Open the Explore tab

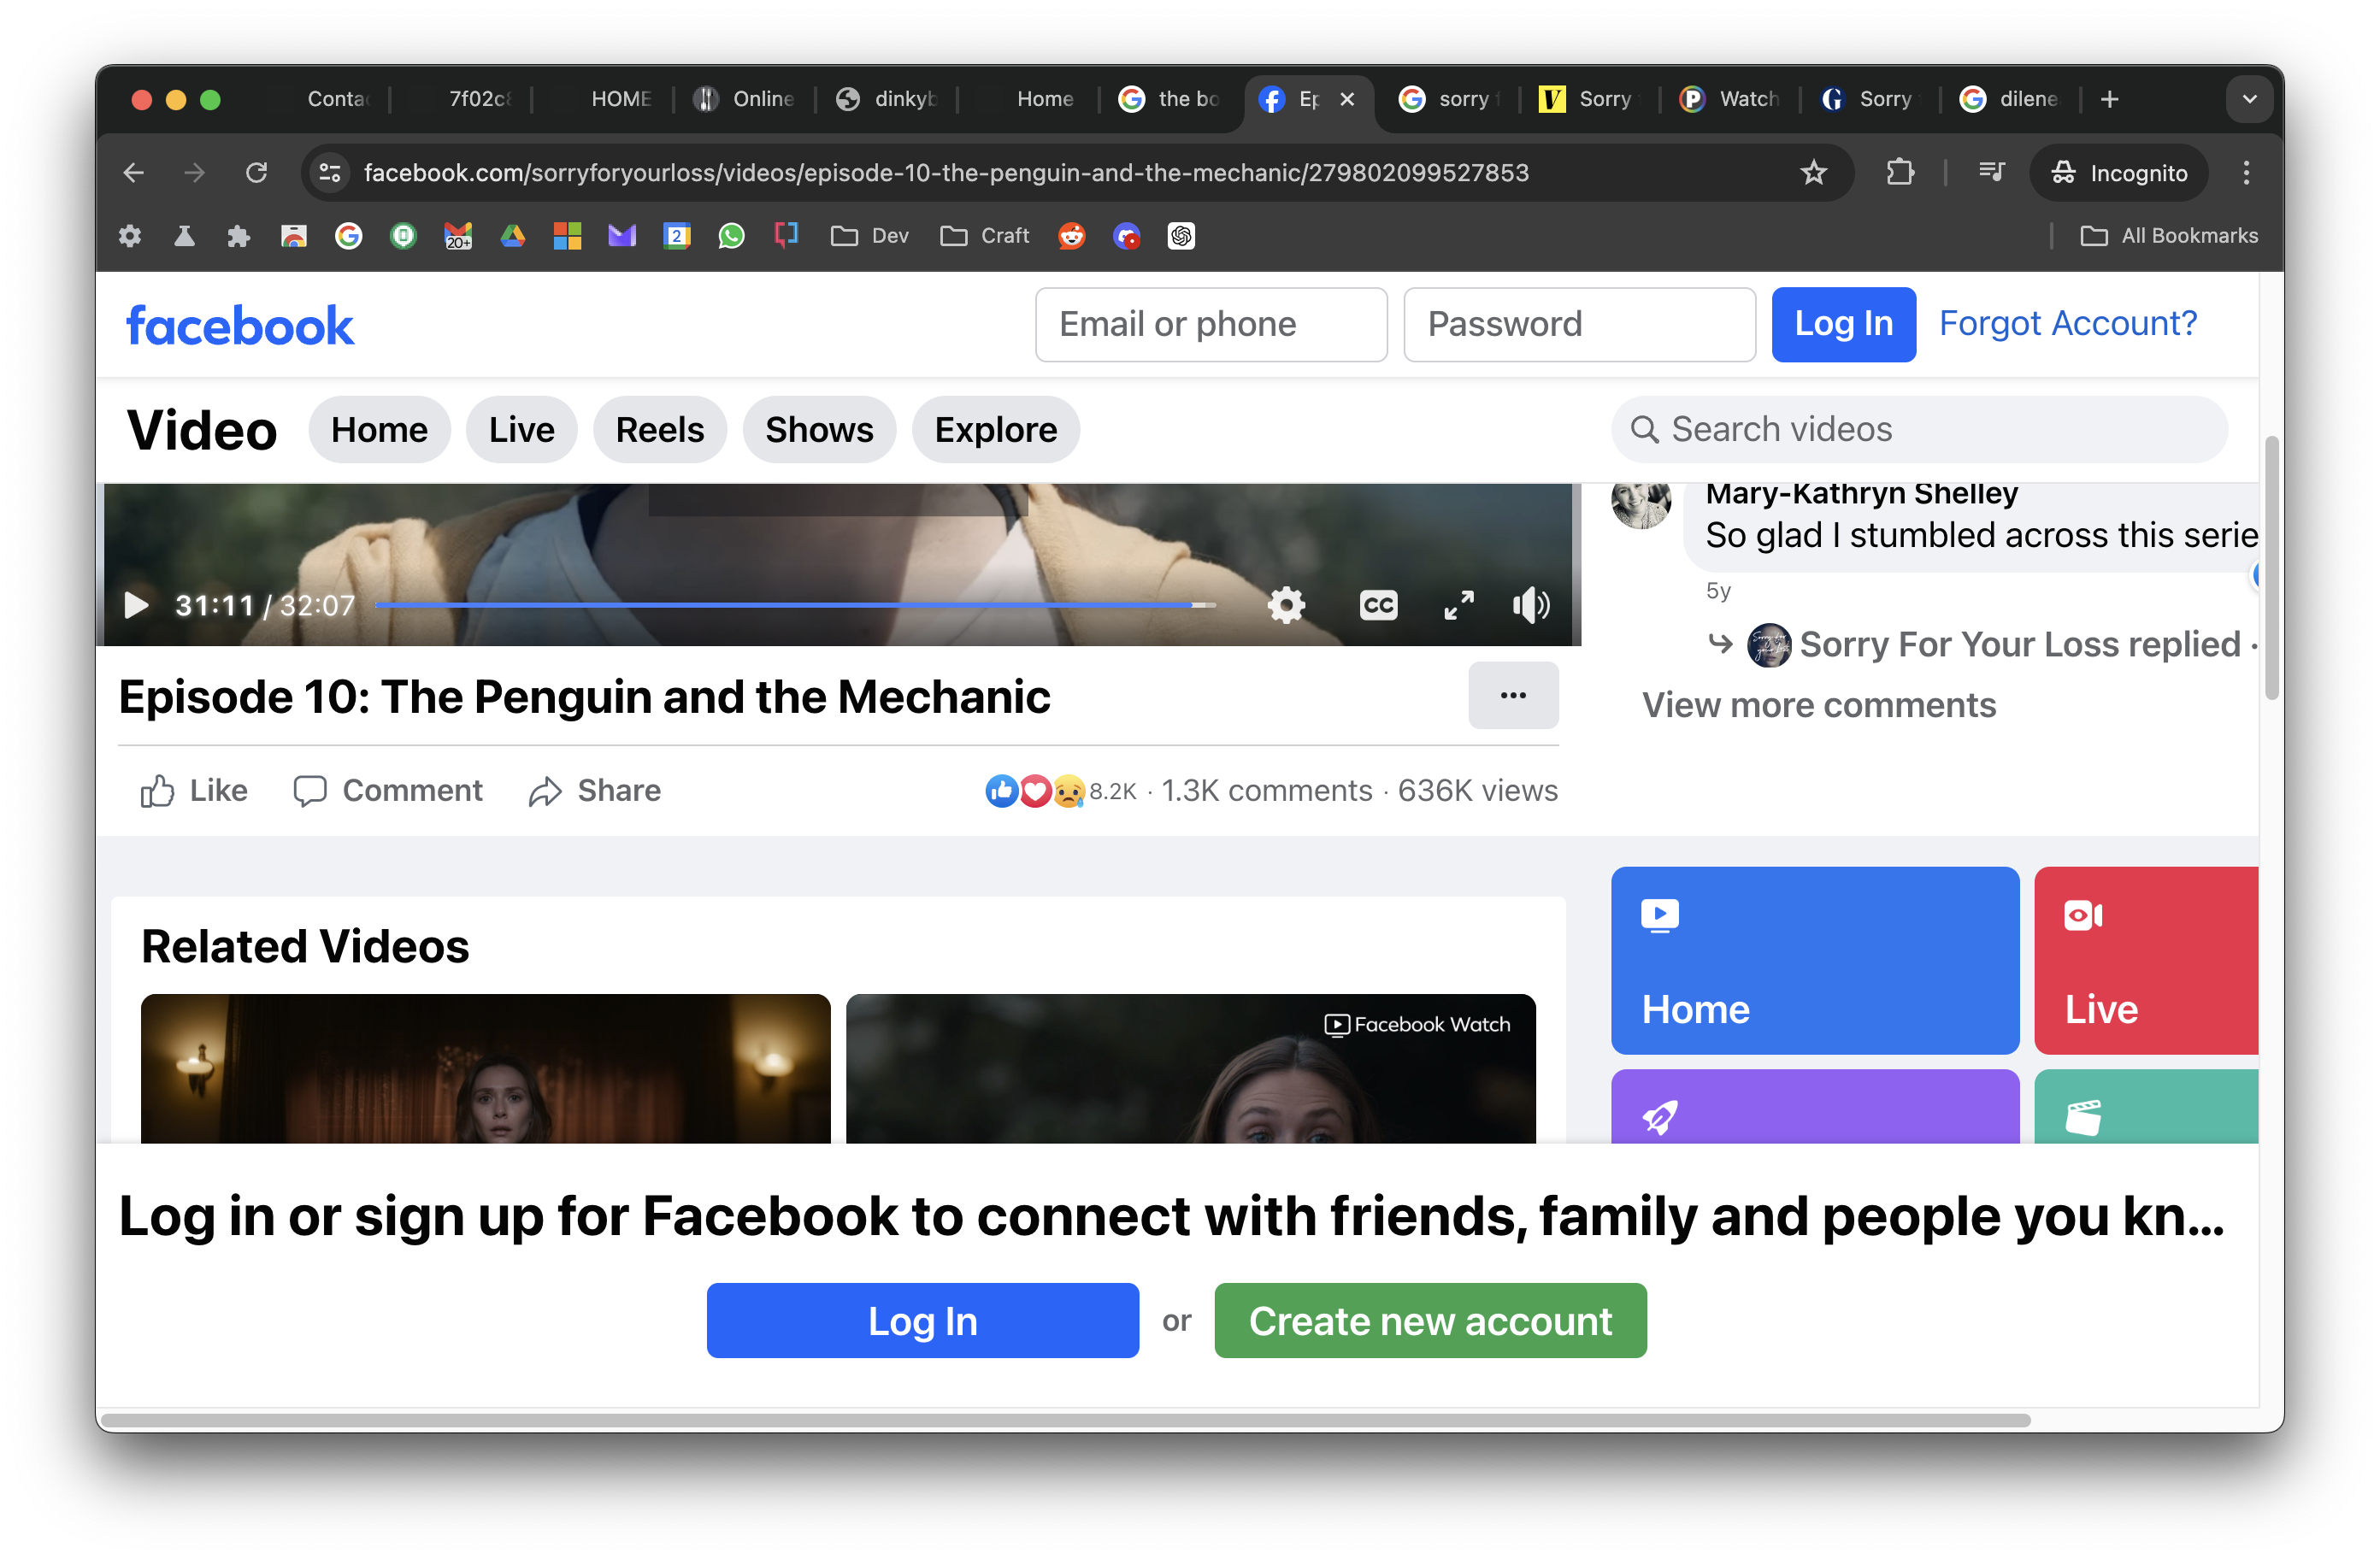pyautogui.click(x=995, y=430)
